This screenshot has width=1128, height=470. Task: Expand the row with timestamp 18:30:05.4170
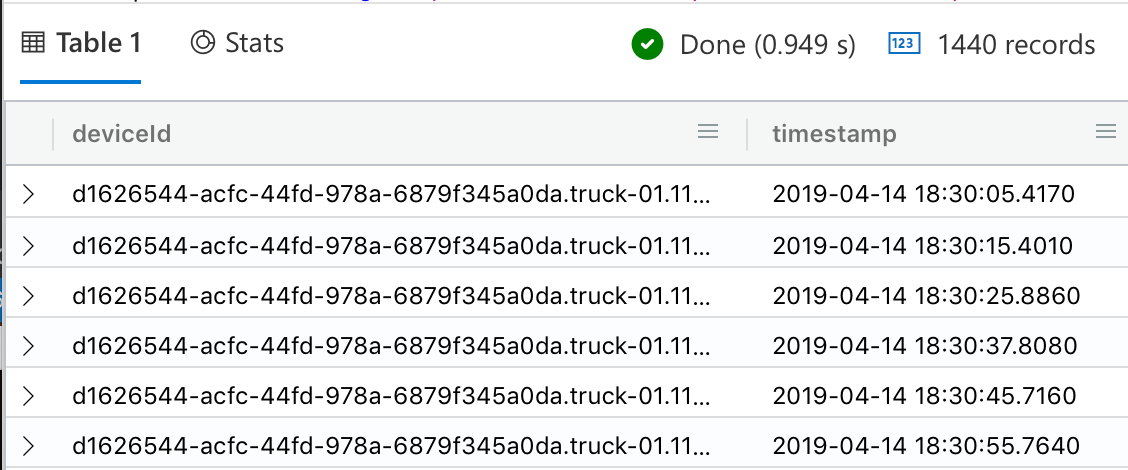[28, 194]
